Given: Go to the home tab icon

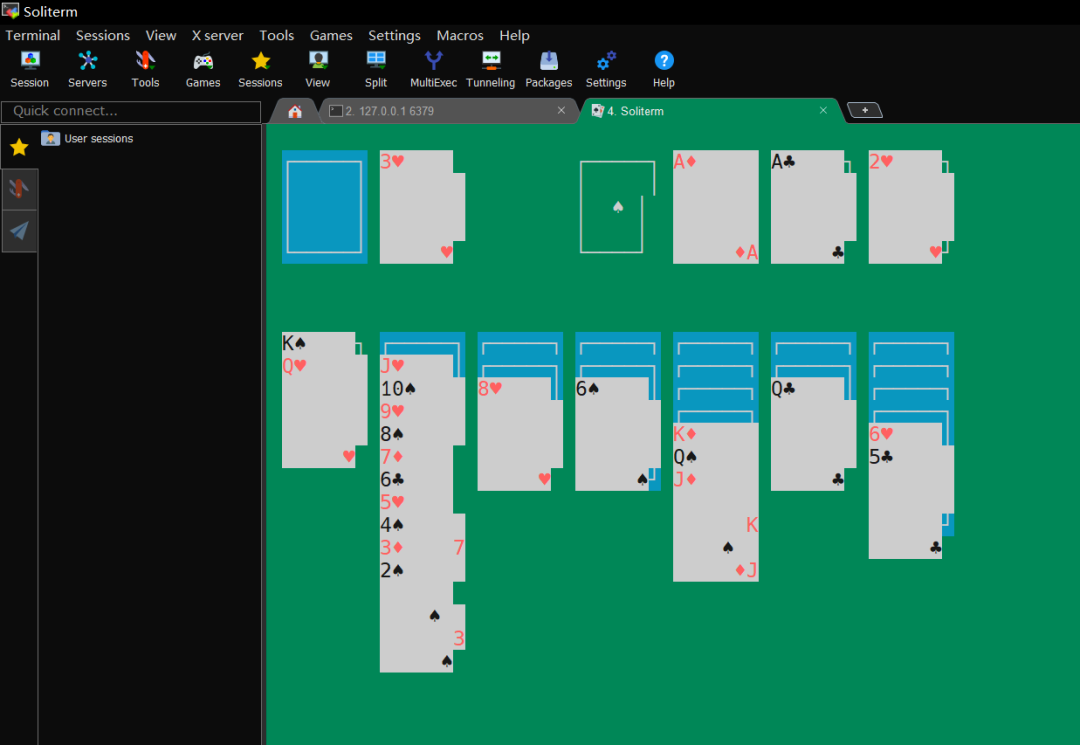Looking at the screenshot, I should click(x=295, y=112).
